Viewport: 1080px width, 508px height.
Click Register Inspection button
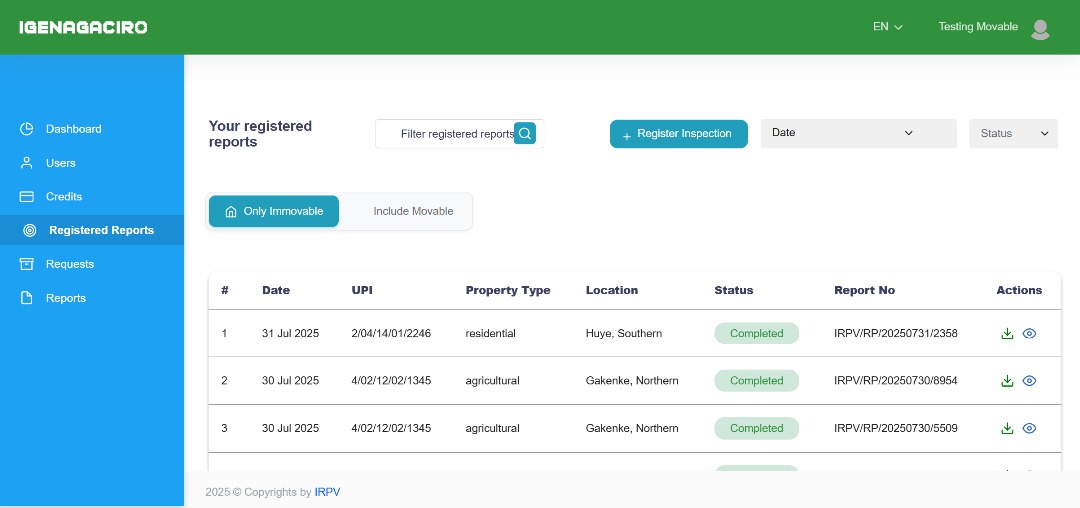pos(678,134)
